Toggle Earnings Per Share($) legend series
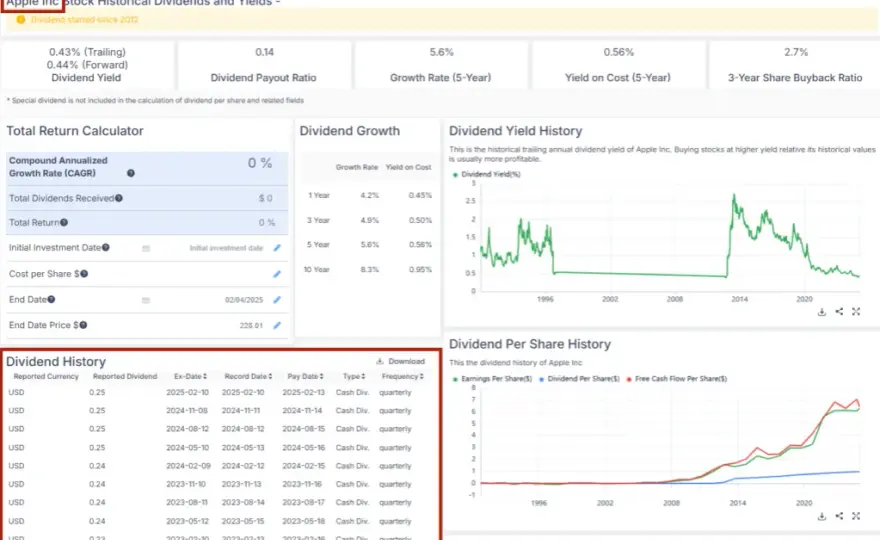880x540 pixels. click(492, 379)
